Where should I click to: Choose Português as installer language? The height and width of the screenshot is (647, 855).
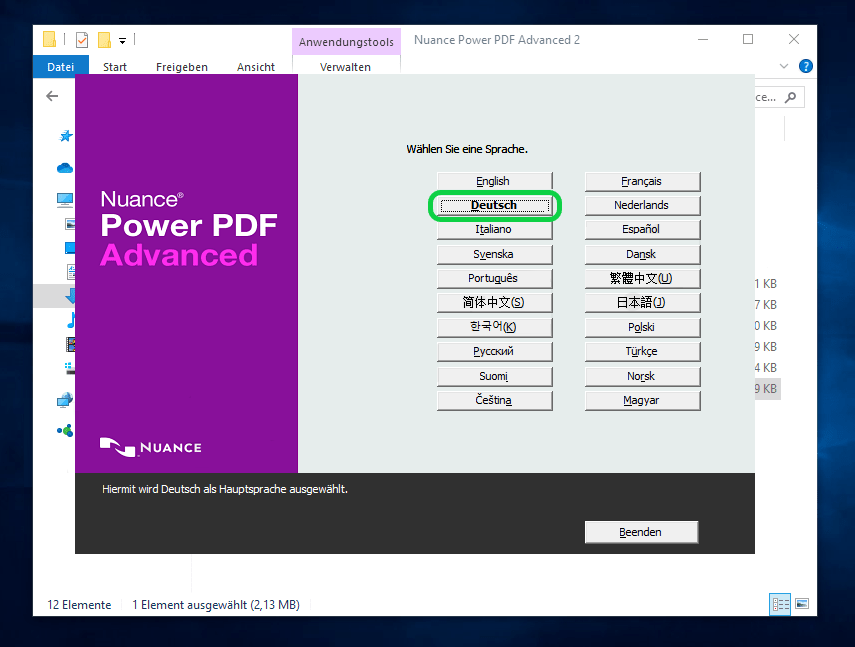(x=494, y=279)
